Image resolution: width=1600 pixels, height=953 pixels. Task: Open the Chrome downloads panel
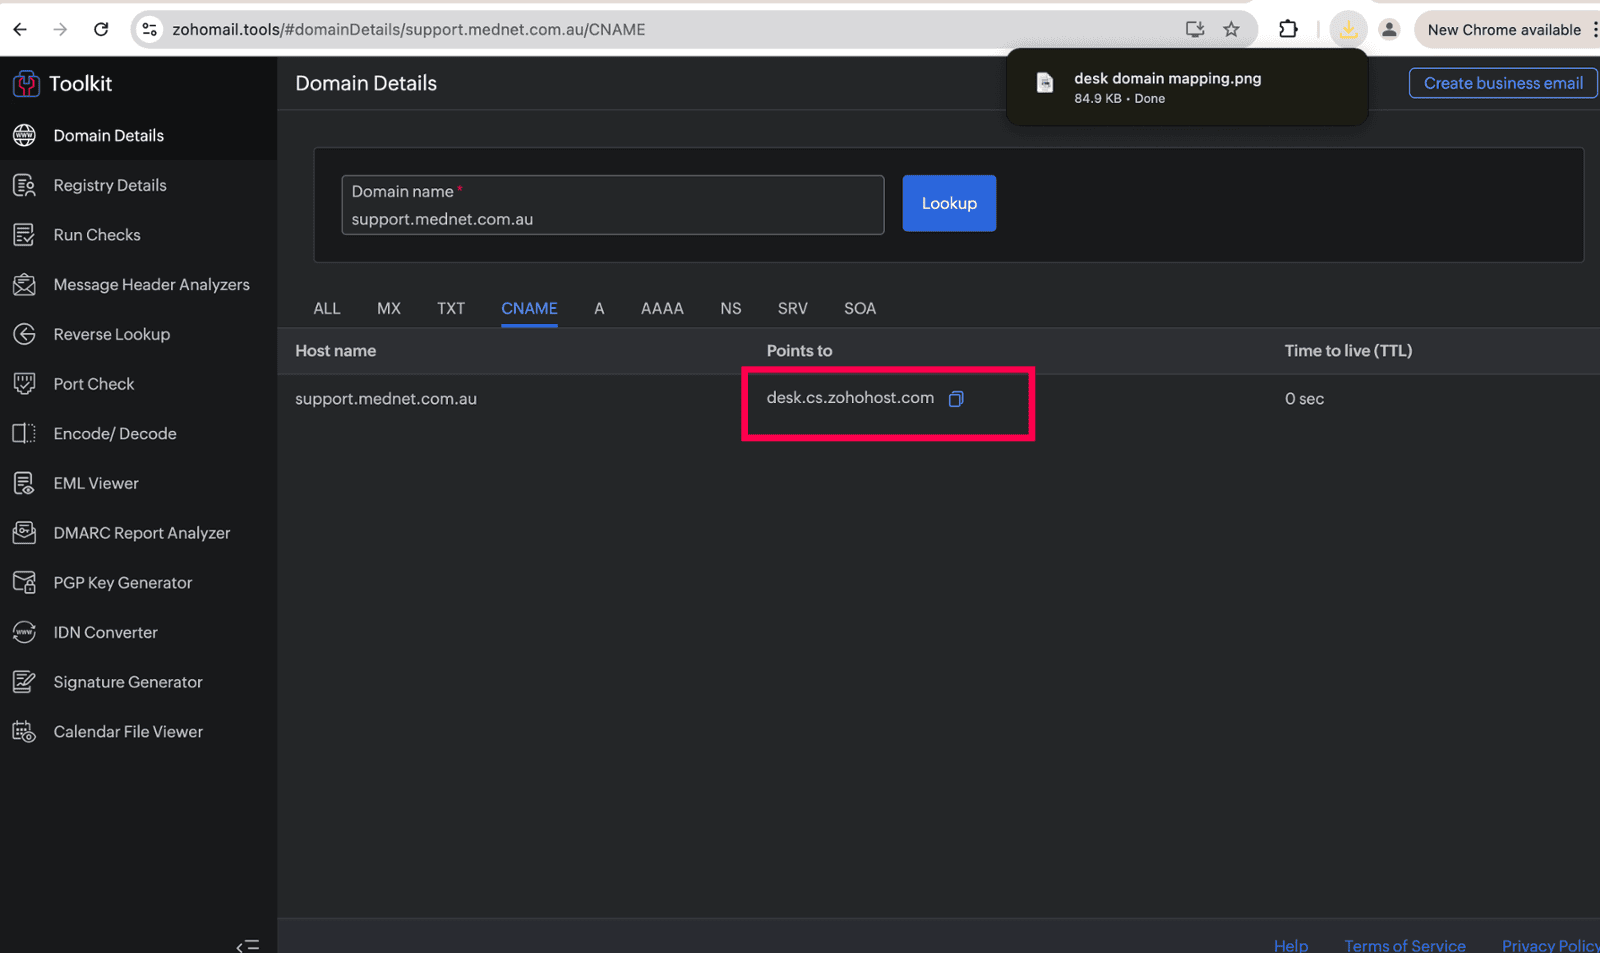point(1348,29)
